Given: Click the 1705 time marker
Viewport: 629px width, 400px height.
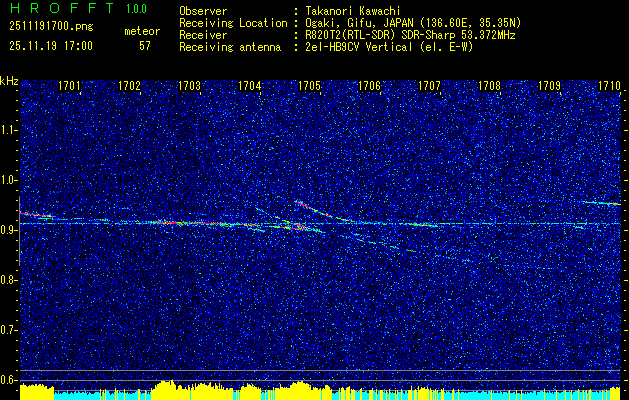Looking at the screenshot, I should (309, 85).
